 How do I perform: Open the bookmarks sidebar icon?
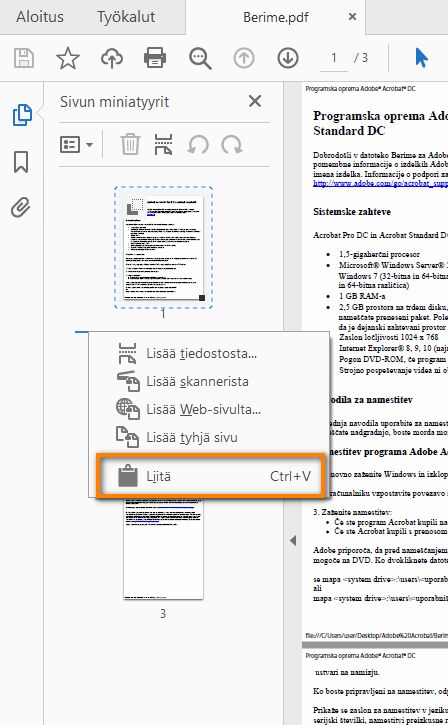tap(21, 162)
